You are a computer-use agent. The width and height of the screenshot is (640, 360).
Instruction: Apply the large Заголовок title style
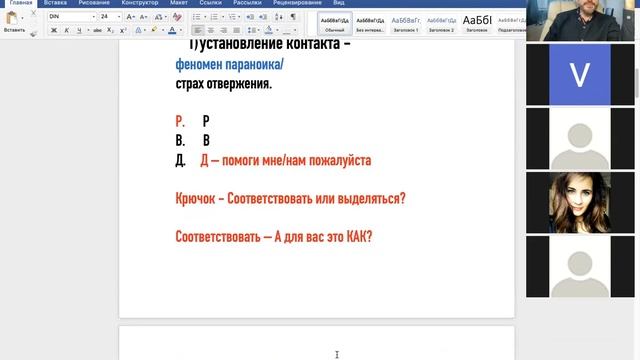pos(477,23)
